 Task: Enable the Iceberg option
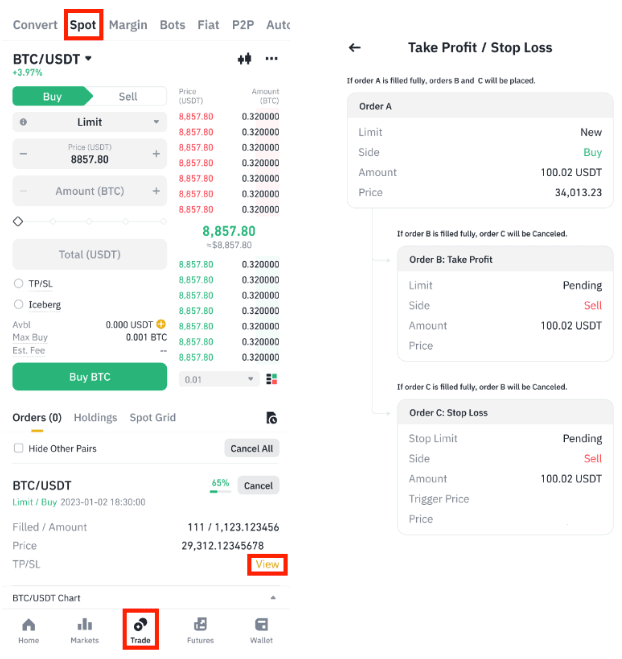click(x=19, y=304)
